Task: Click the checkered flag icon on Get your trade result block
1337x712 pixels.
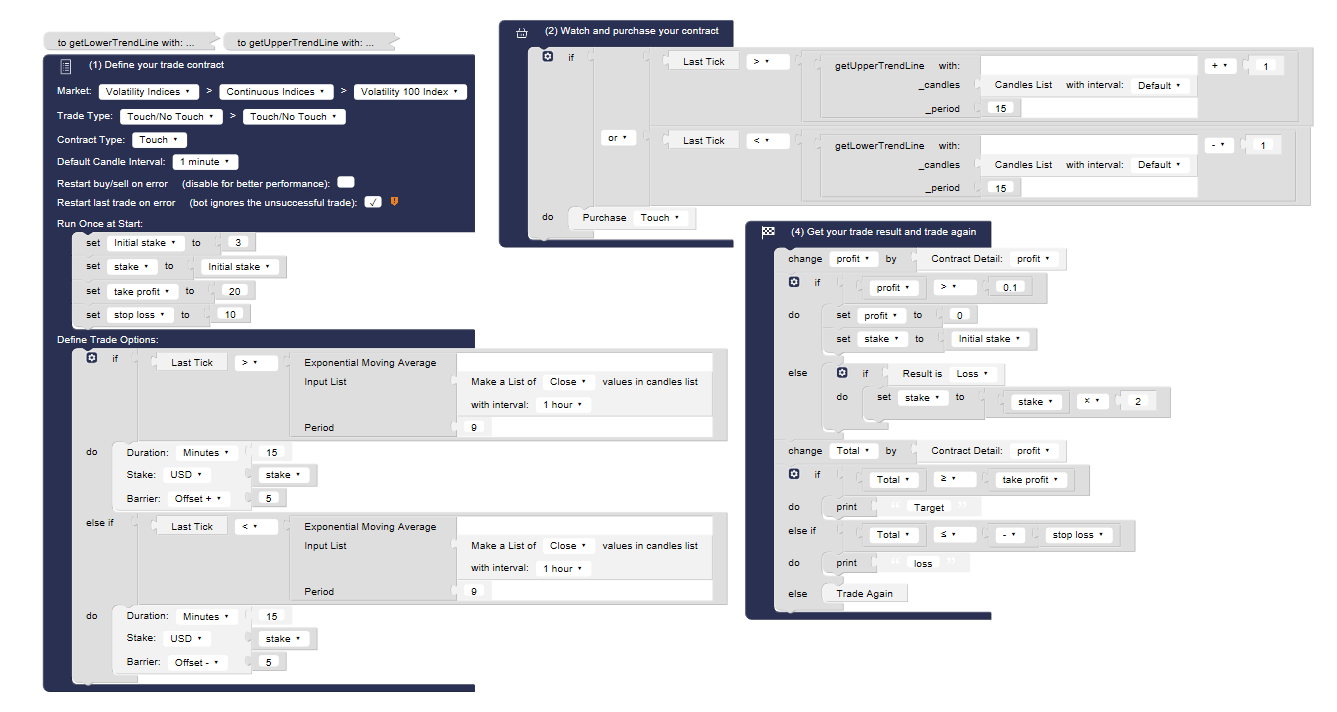Action: pos(768,232)
